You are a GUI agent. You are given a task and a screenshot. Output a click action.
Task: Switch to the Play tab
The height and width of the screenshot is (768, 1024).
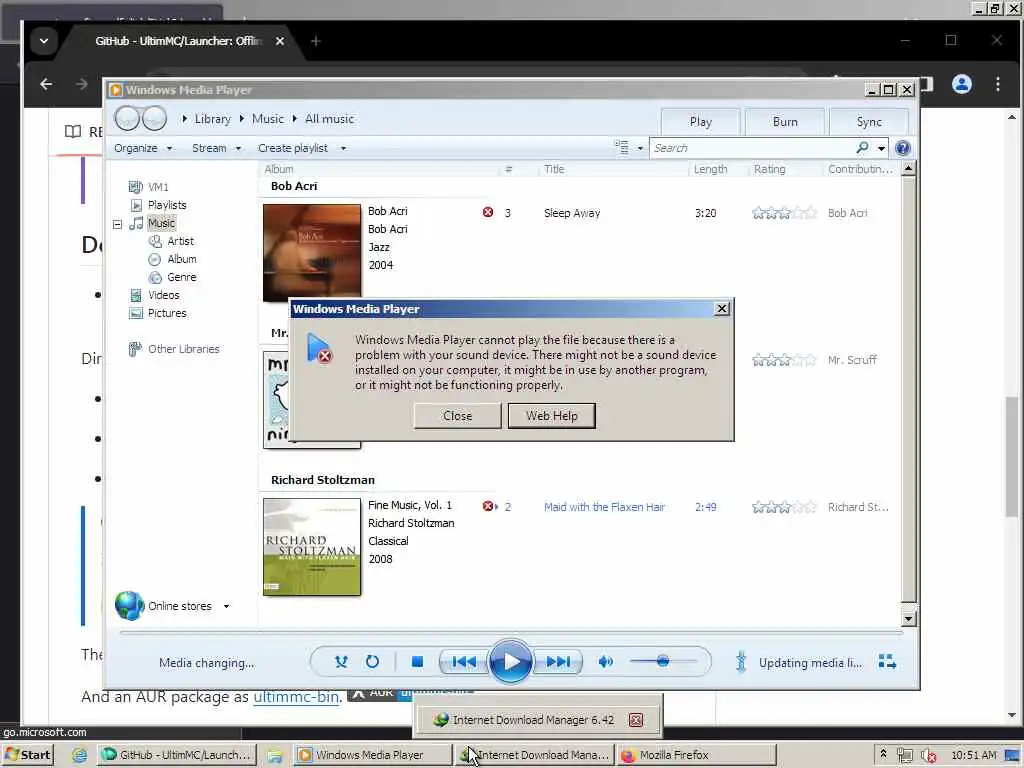[700, 122]
